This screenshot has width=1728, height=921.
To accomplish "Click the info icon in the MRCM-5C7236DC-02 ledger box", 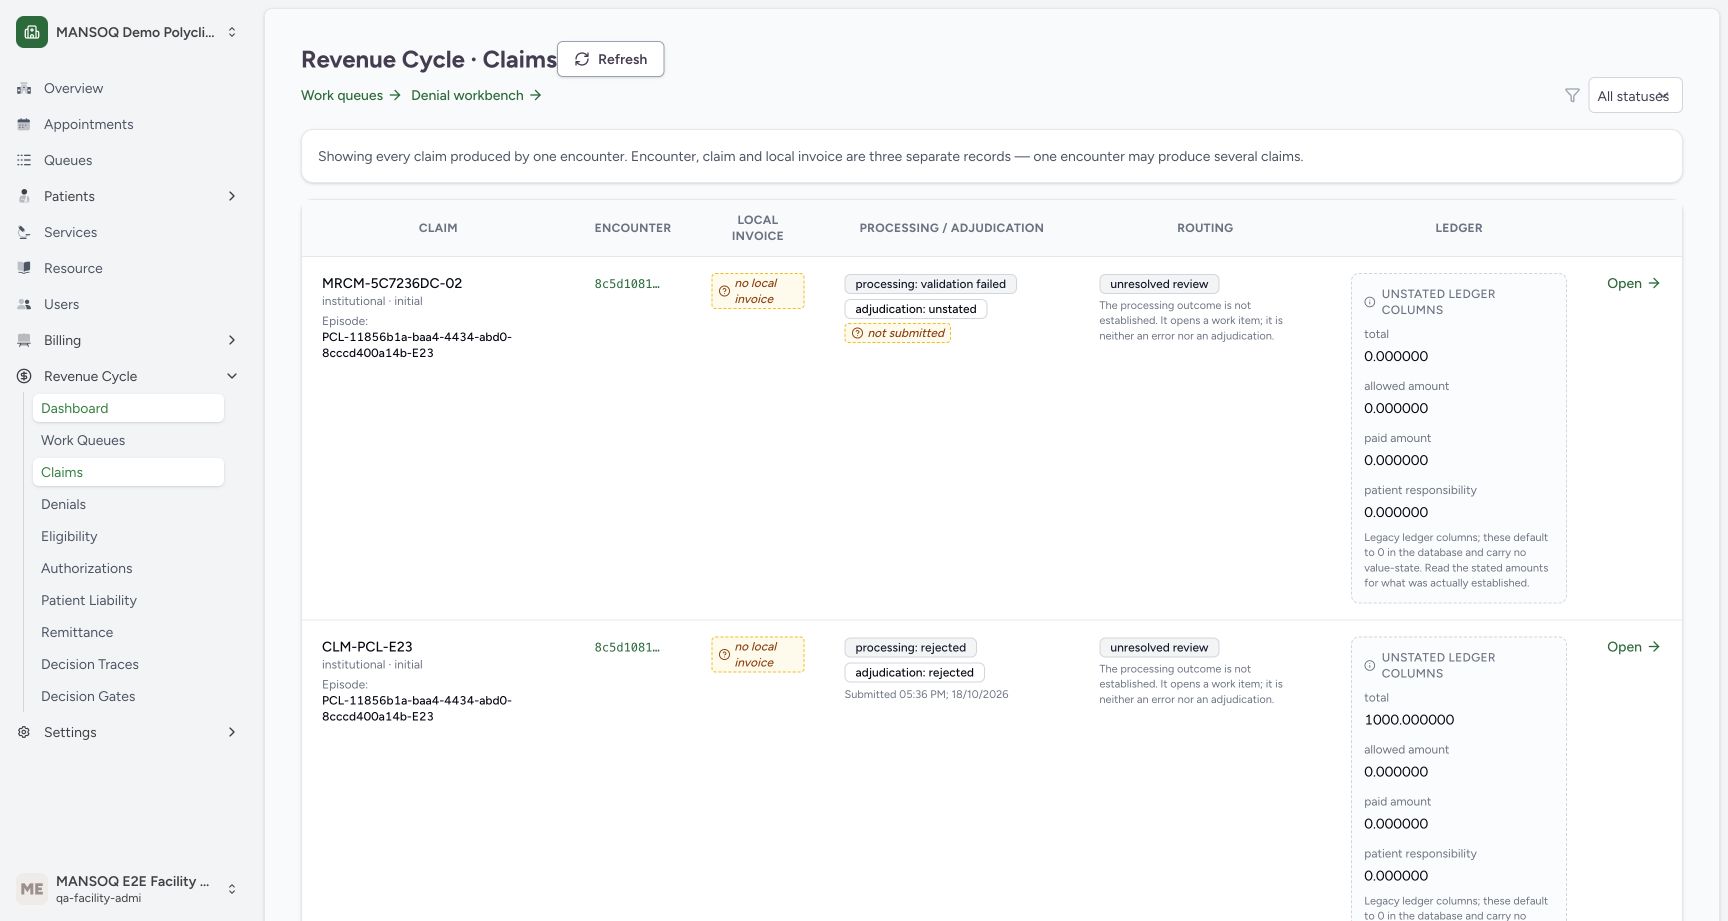I will tap(1370, 302).
